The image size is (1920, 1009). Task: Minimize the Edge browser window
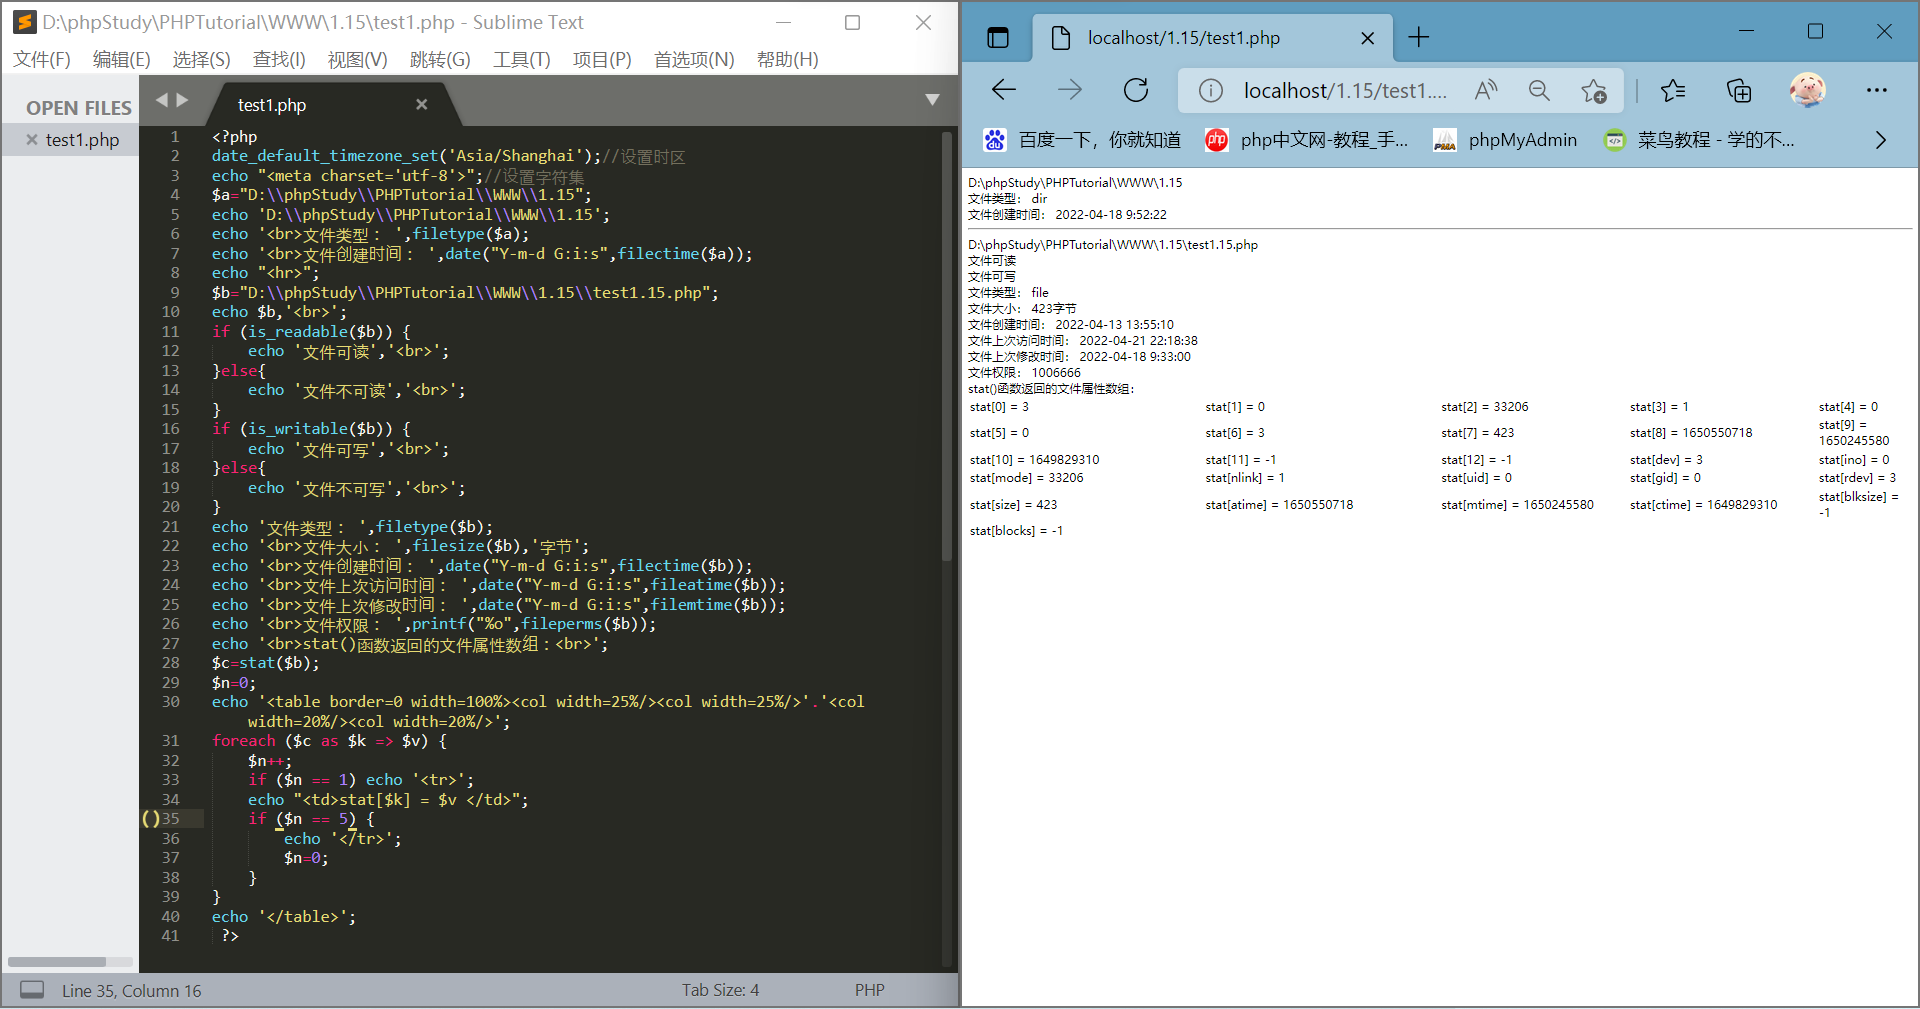(x=1746, y=31)
